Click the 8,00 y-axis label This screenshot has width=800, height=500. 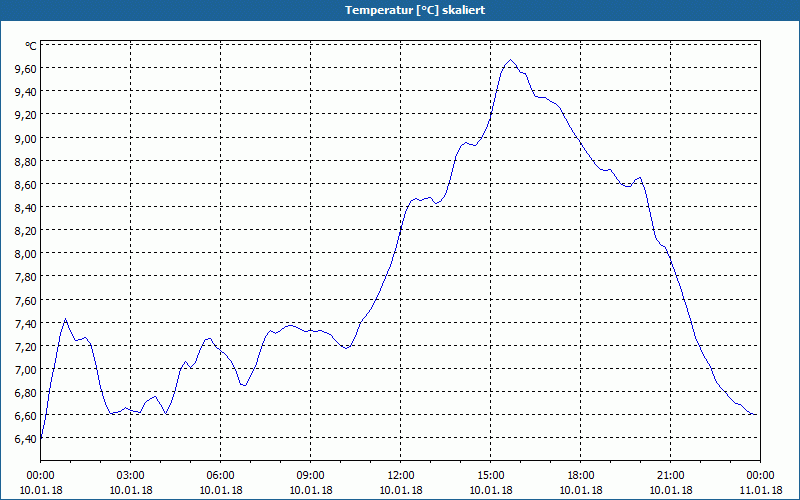click(x=27, y=254)
